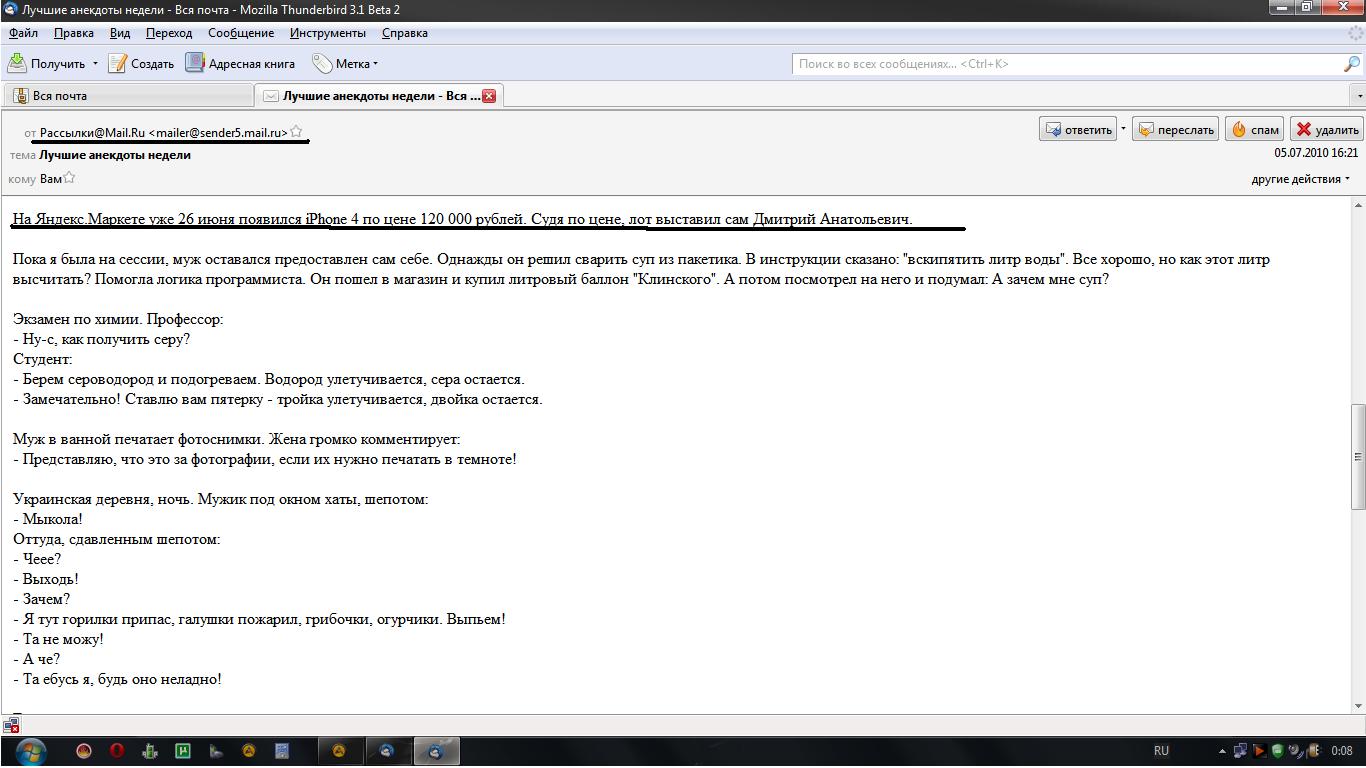Click the RU language indicator
This screenshot has width=1366, height=768.
point(1161,750)
